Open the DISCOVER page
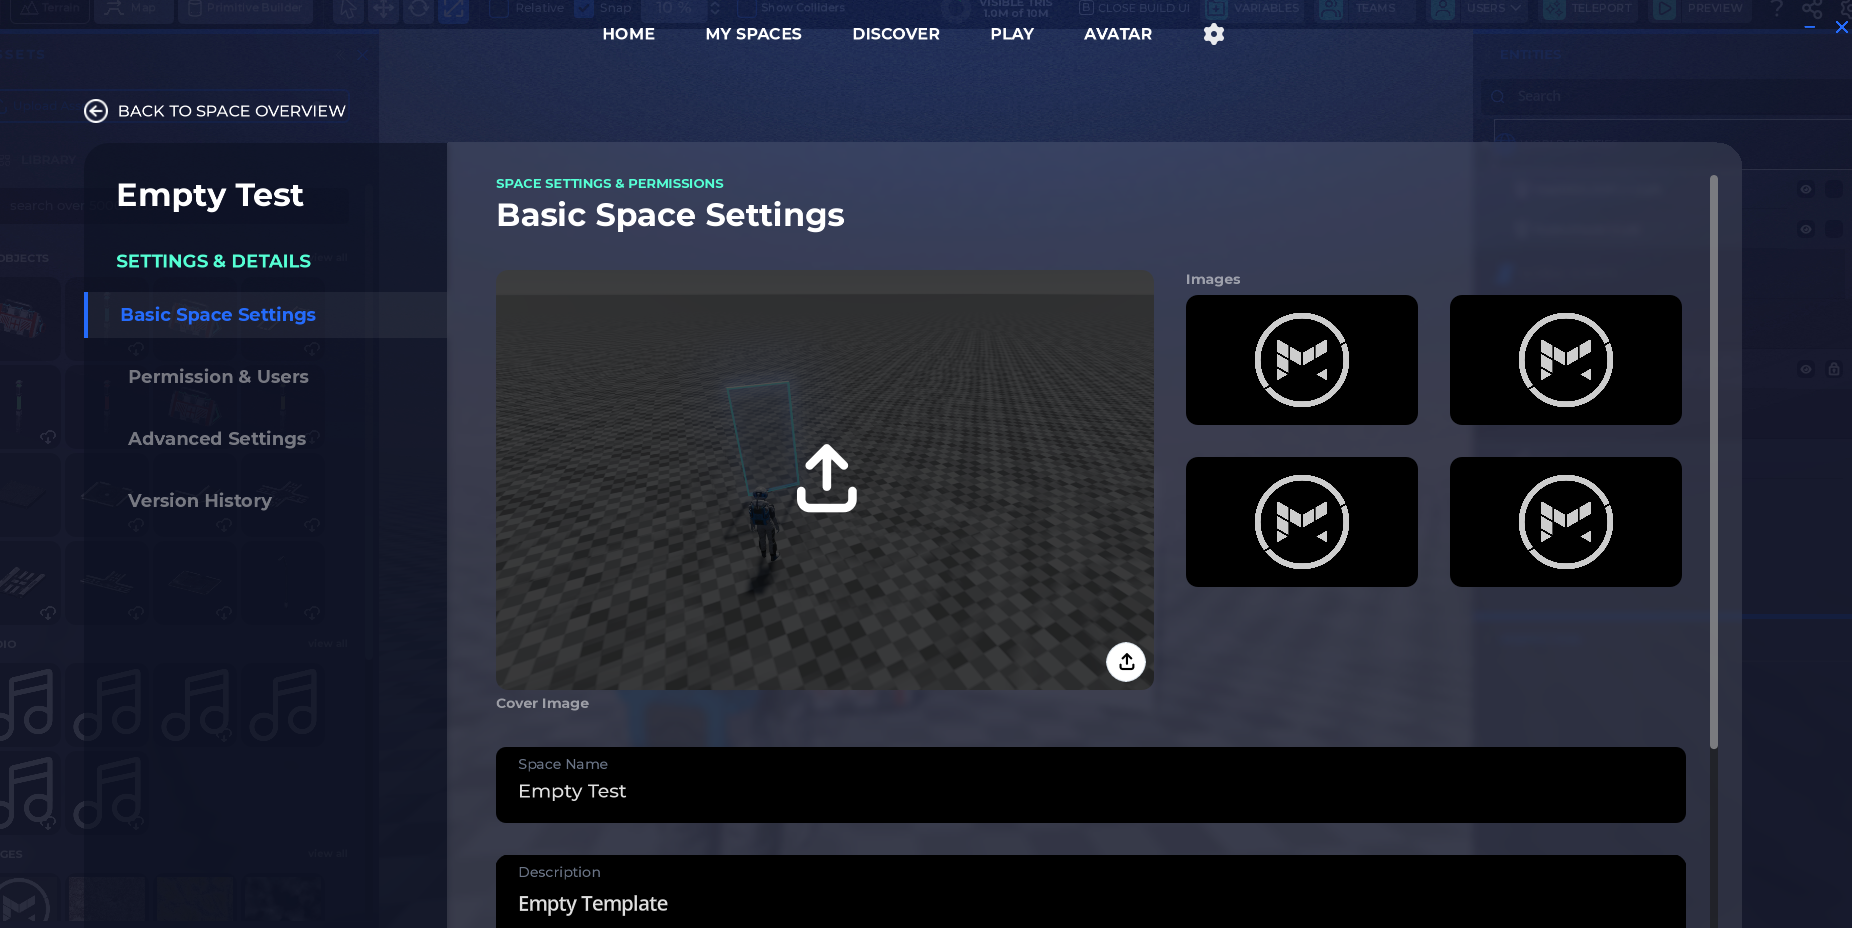The height and width of the screenshot is (928, 1852). click(x=895, y=33)
